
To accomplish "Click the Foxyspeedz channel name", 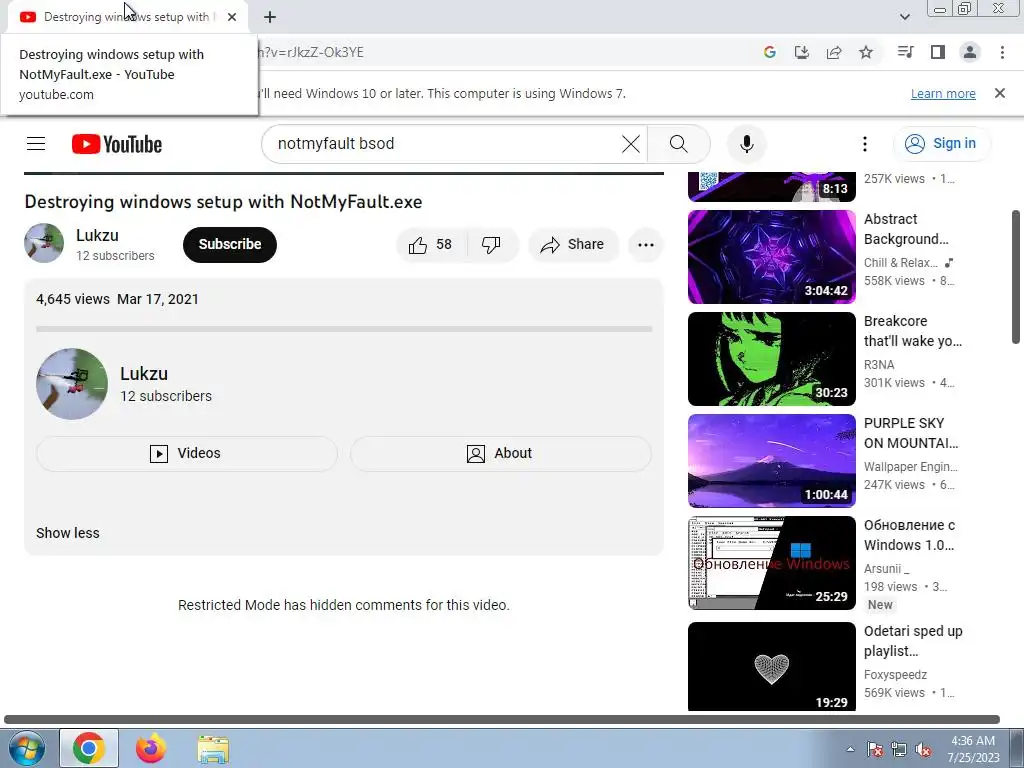I will coord(895,674).
